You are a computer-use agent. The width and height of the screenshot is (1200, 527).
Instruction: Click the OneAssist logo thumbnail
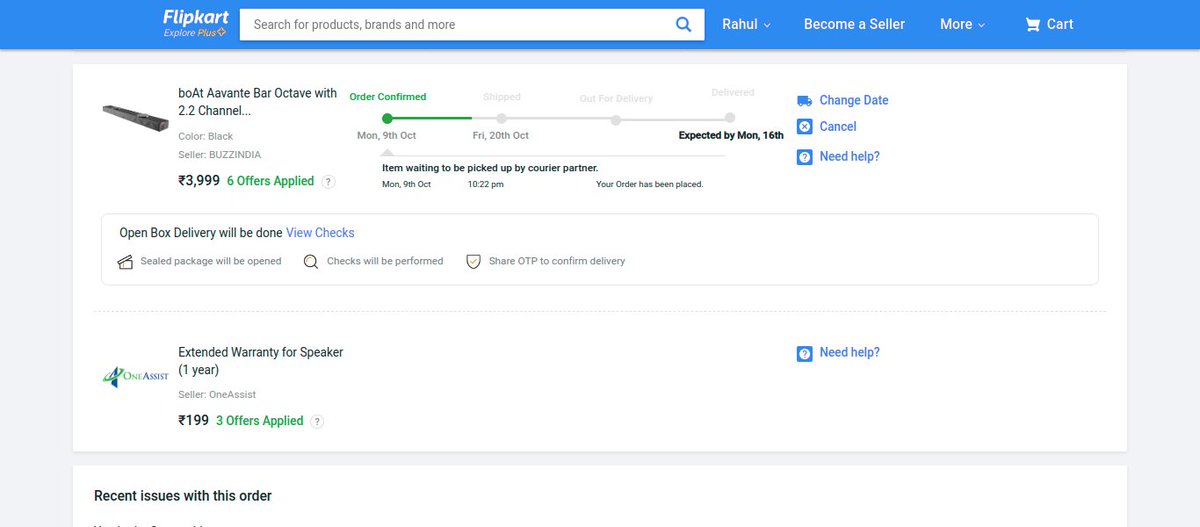tap(136, 377)
